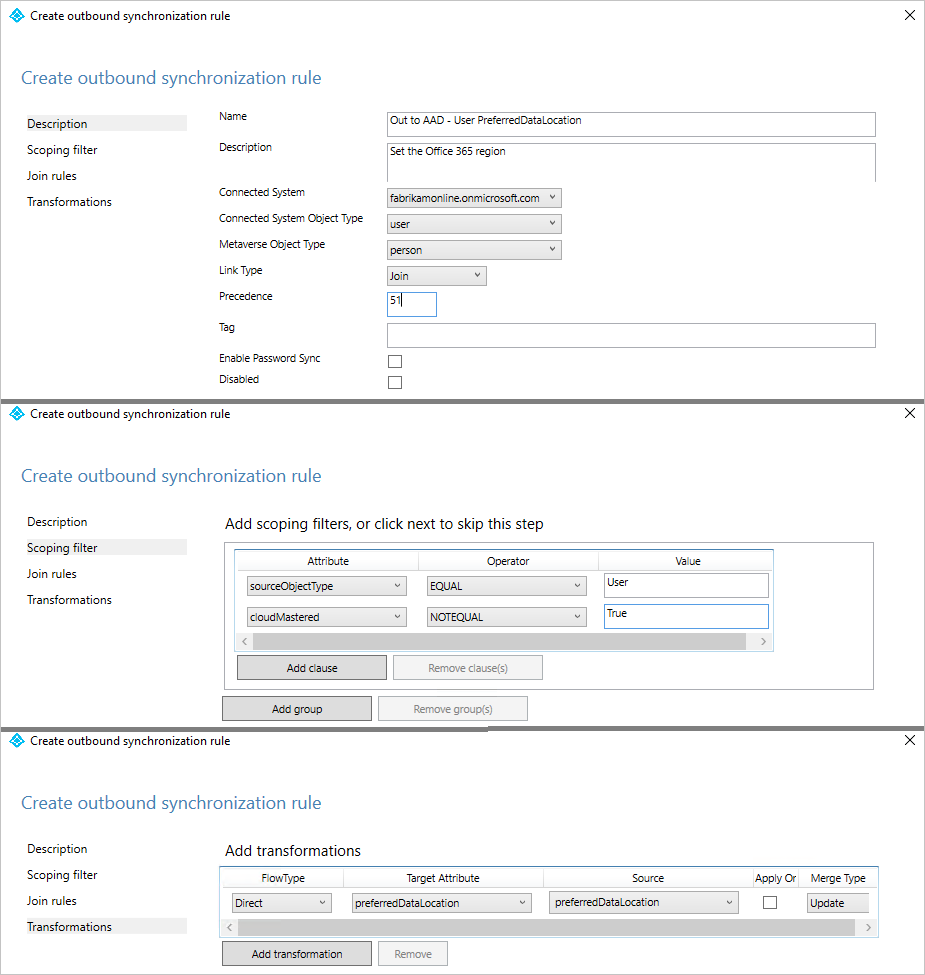
Task: Toggle the Apply Once checkbox in transformations row
Action: (x=768, y=902)
